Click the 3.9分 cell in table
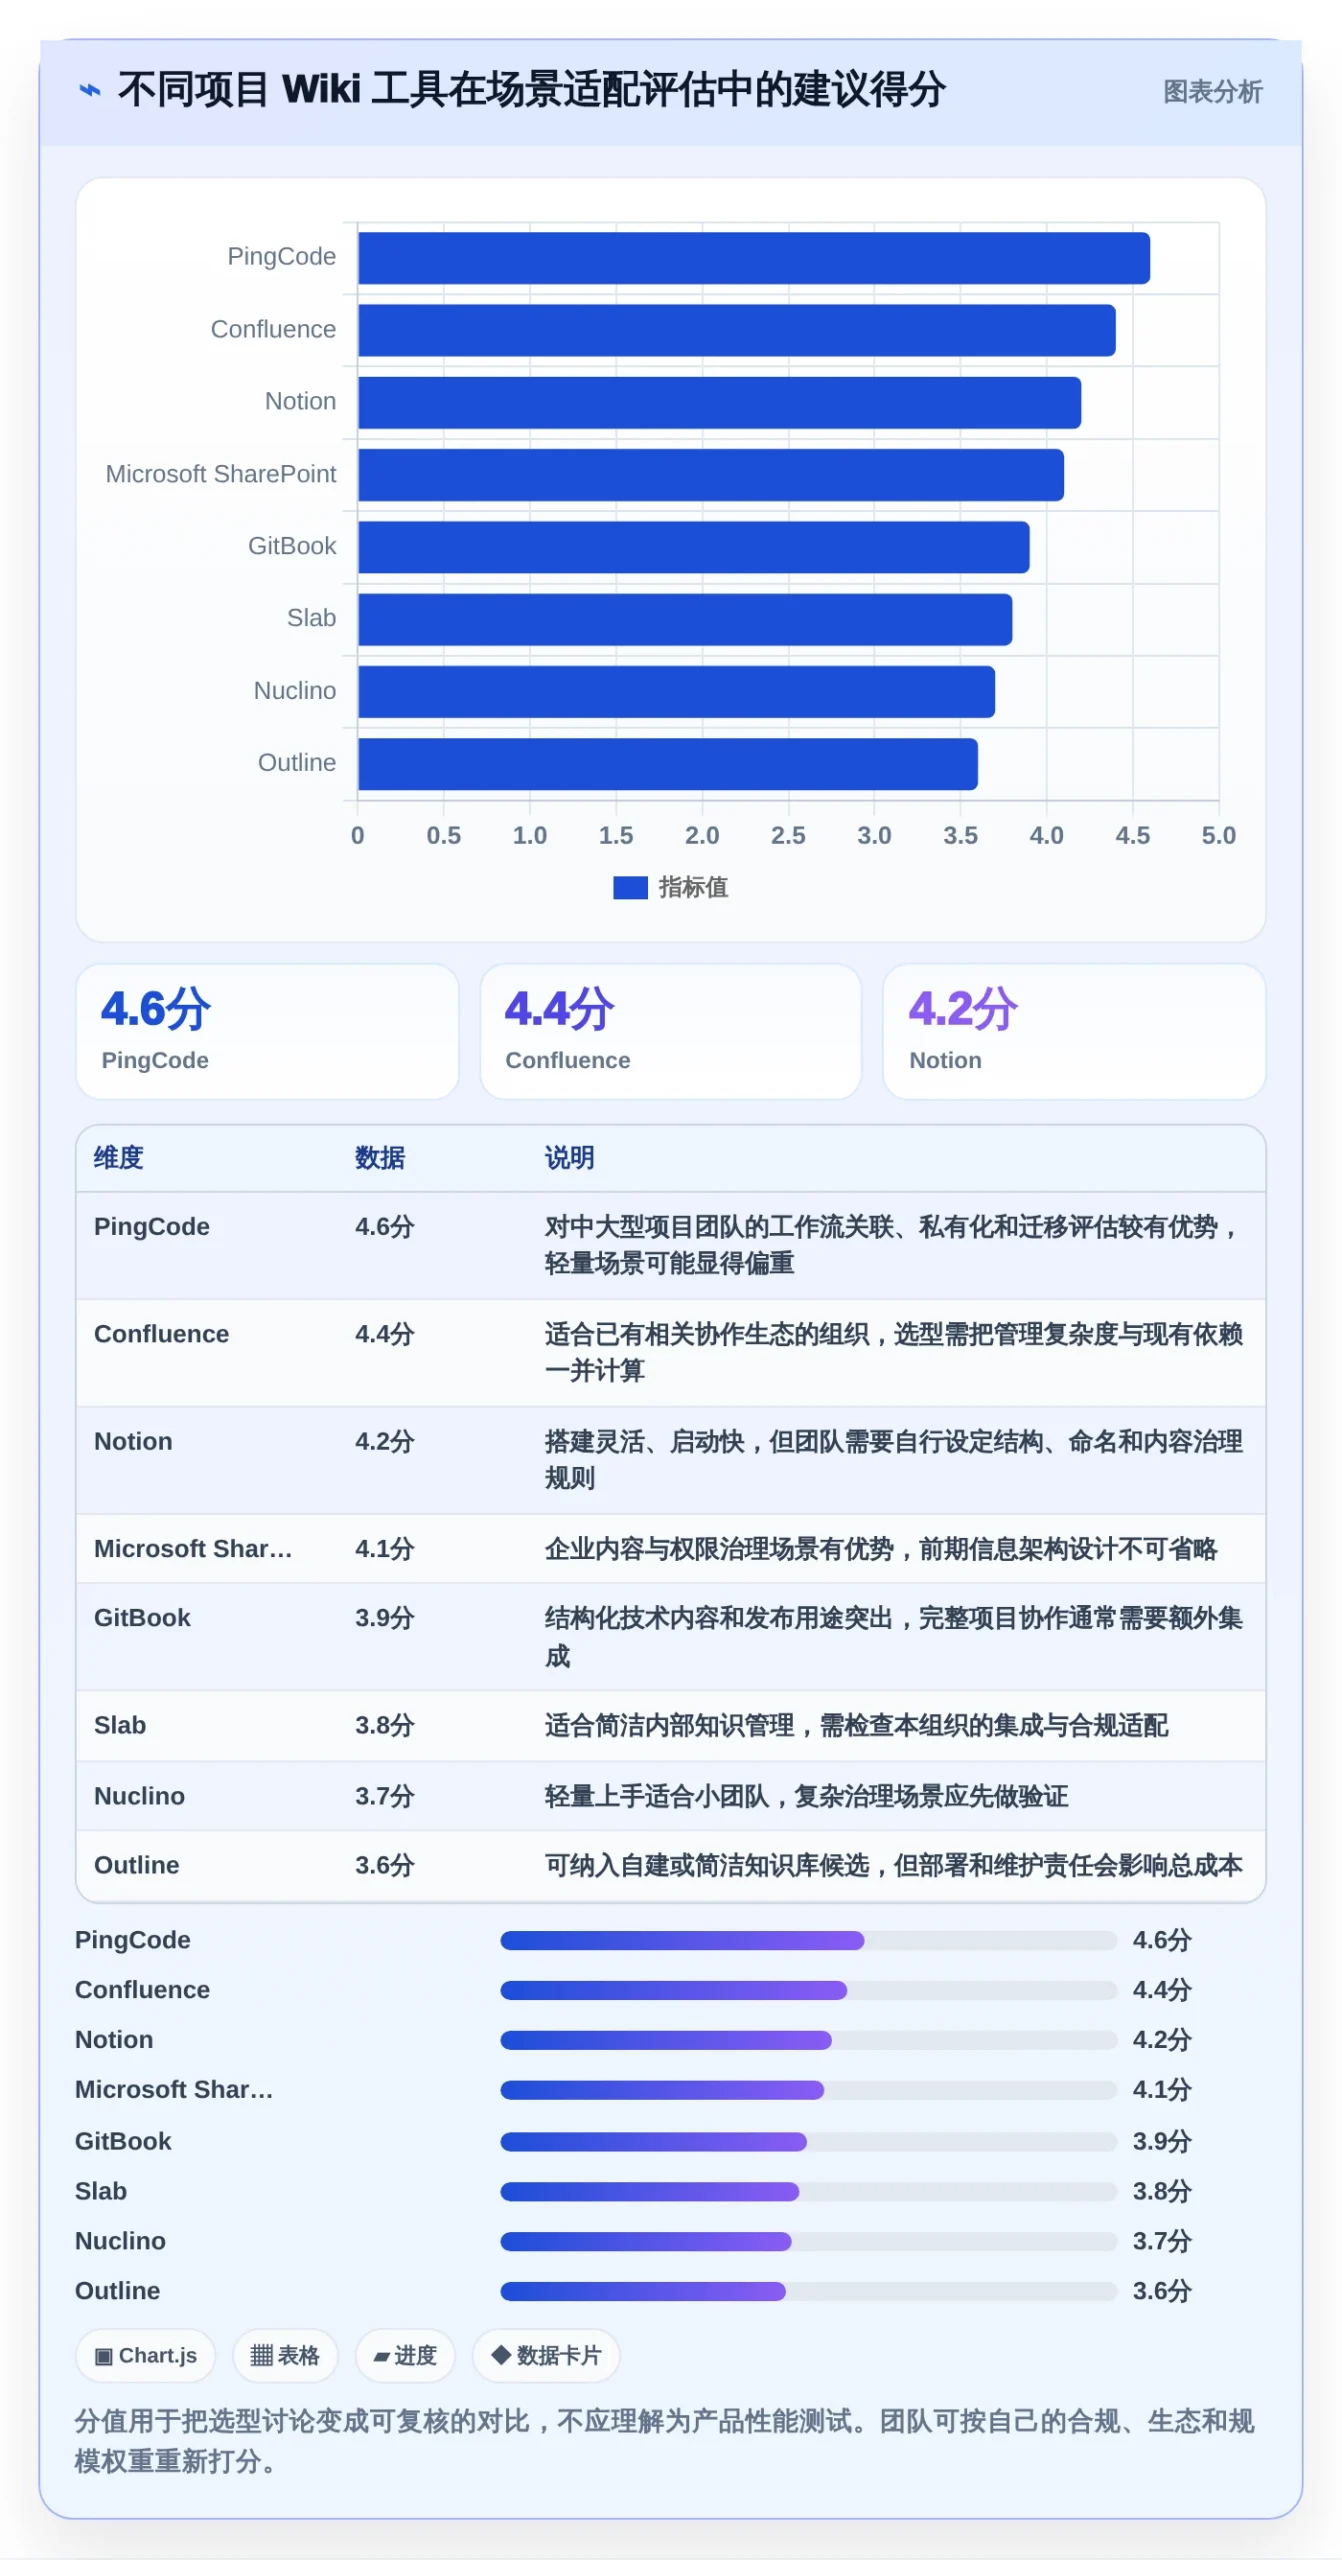Screen dimensions: 1342x2560 point(385,1618)
